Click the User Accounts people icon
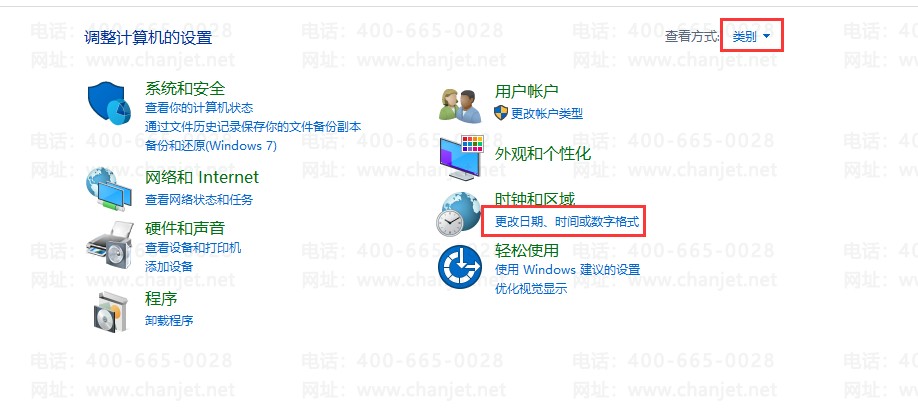Viewport: 918px width, 411px height. 460,105
